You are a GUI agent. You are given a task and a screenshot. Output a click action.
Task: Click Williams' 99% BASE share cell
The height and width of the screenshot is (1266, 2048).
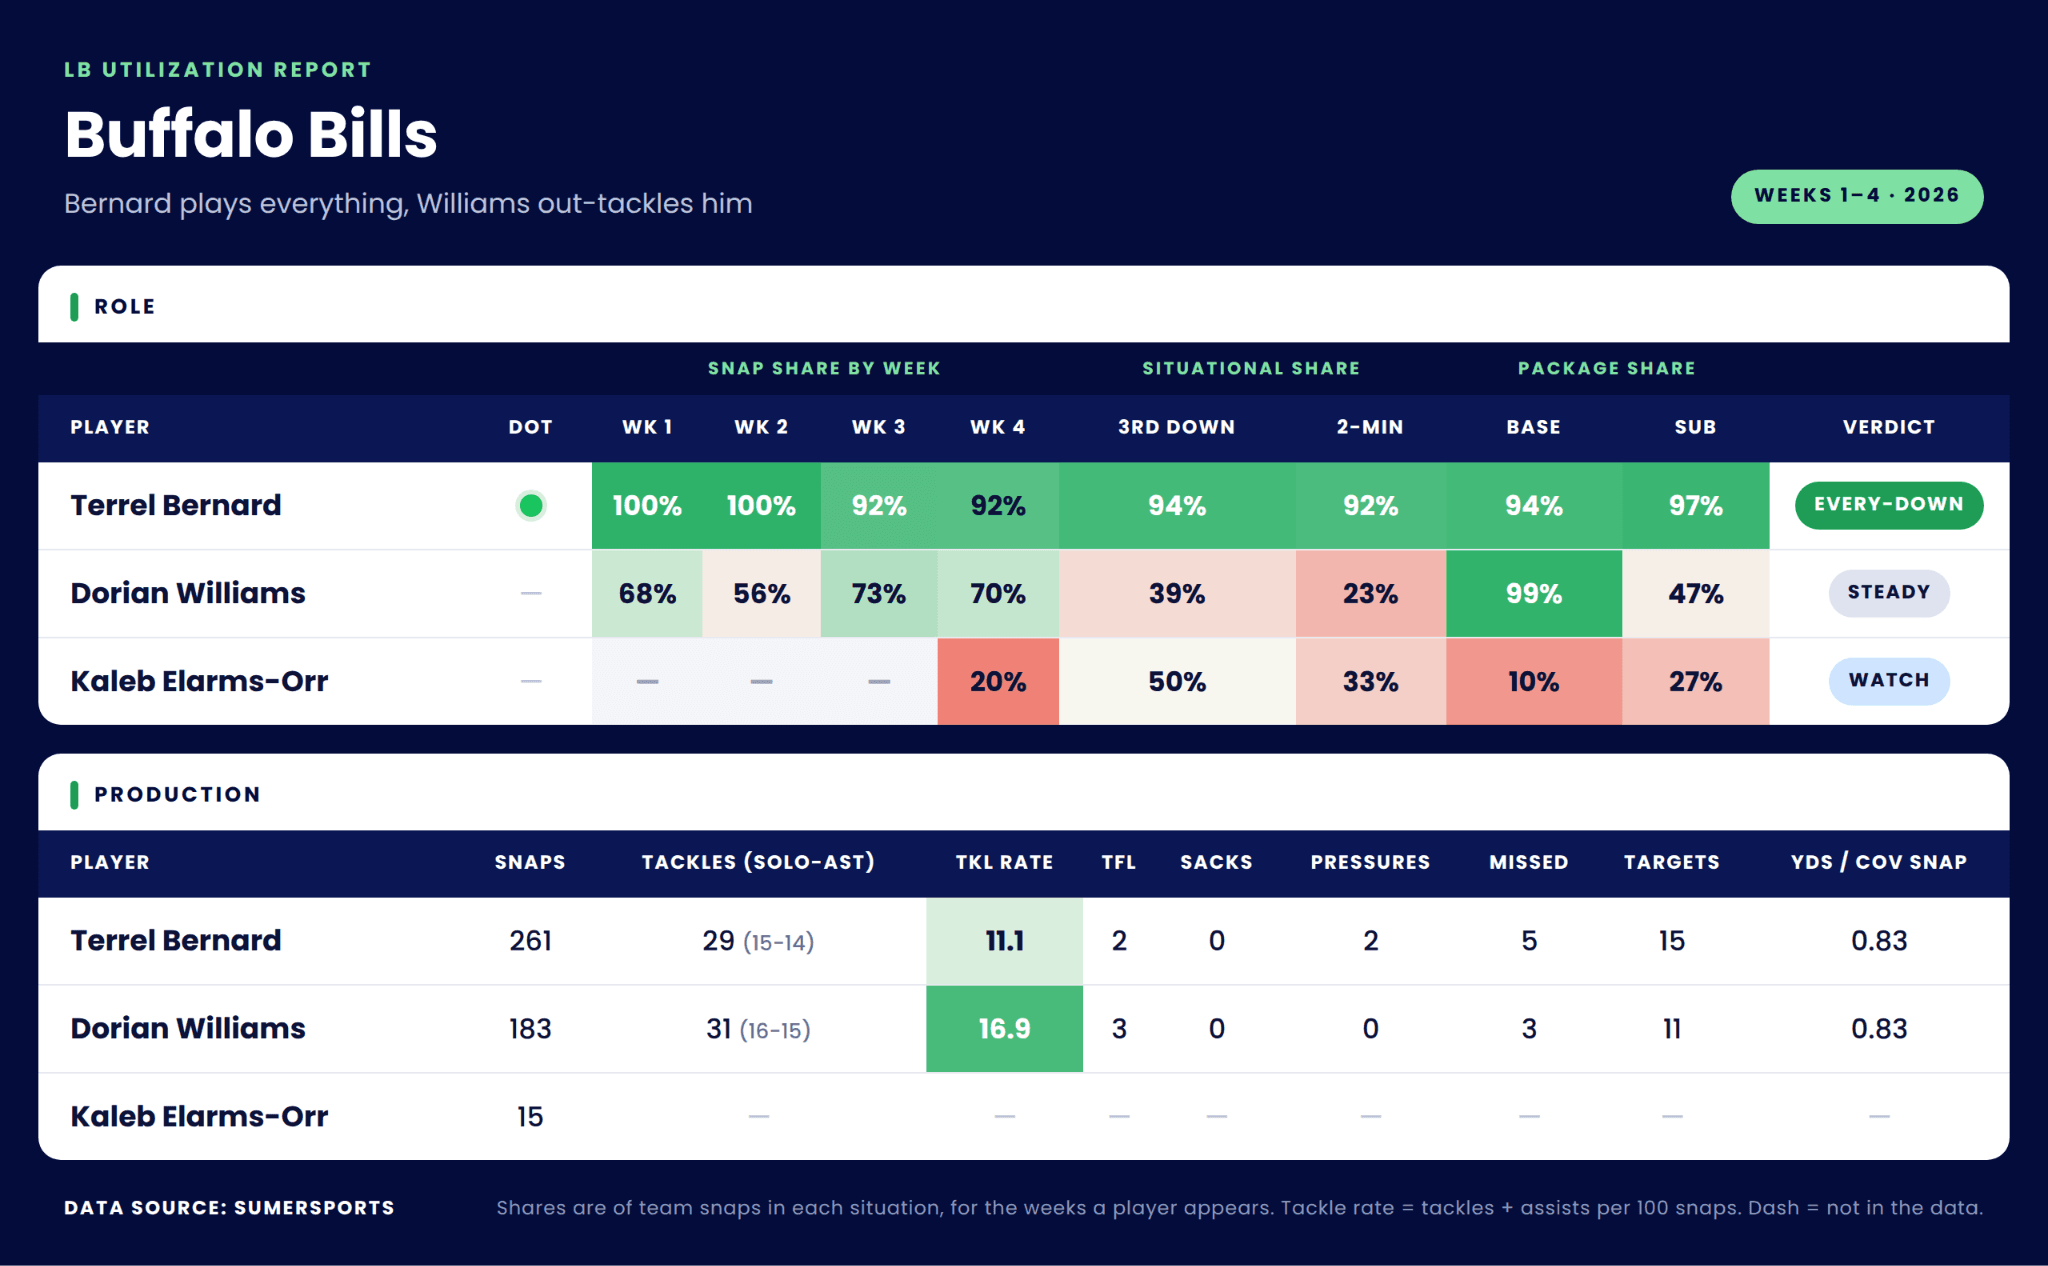click(1533, 594)
